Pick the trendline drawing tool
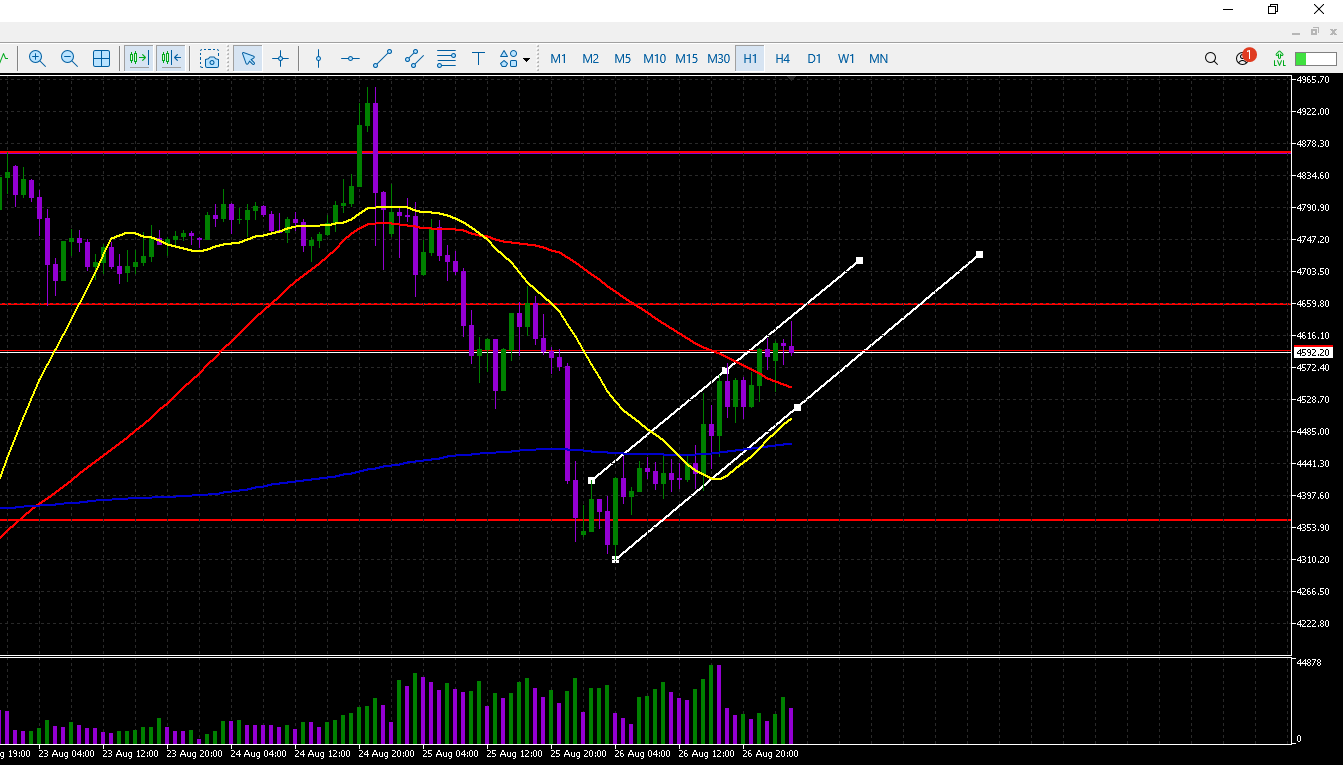 tap(382, 59)
